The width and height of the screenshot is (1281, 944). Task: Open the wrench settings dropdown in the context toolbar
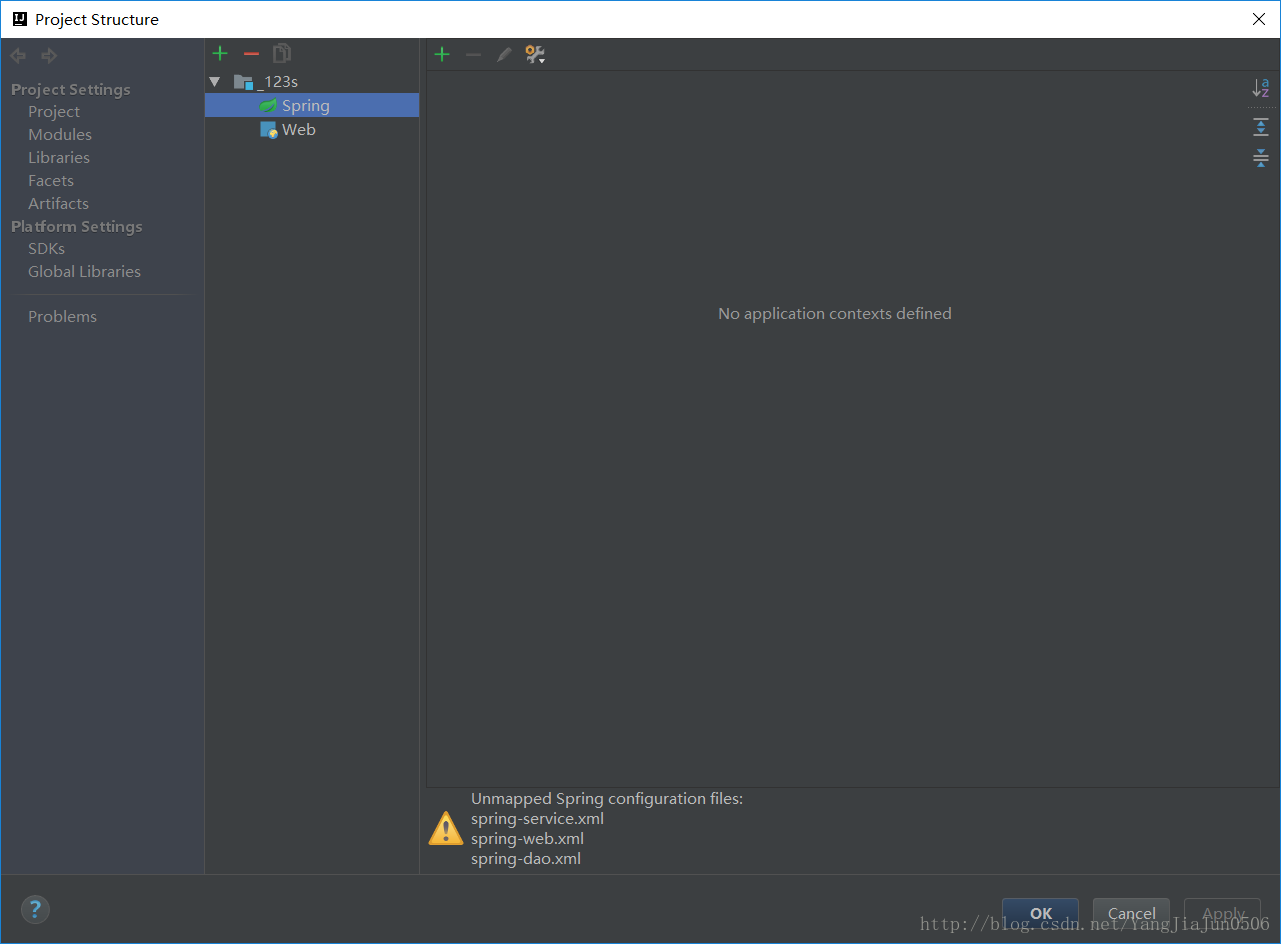[535, 55]
